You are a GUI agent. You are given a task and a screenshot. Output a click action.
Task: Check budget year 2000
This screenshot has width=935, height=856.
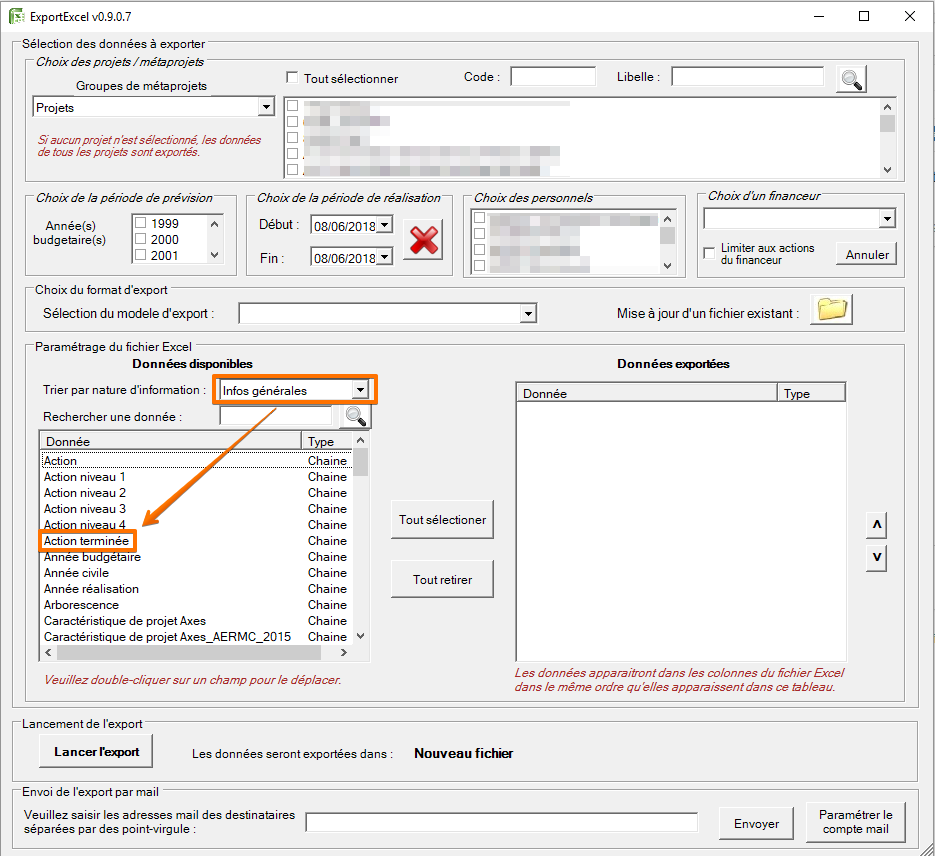(141, 240)
